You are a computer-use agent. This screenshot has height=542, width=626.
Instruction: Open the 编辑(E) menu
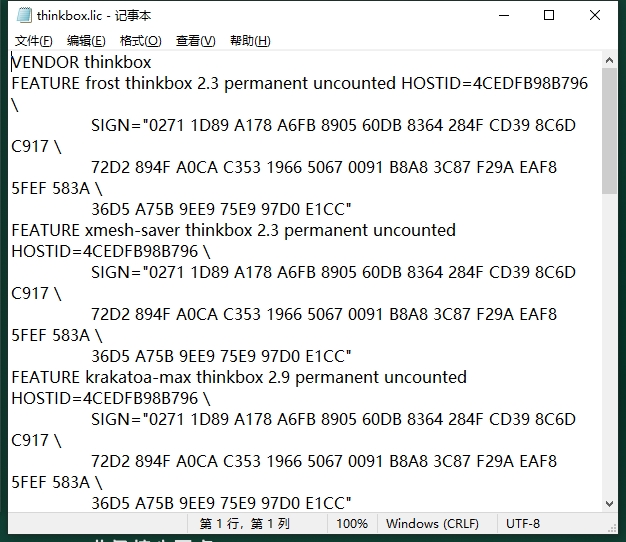(86, 41)
